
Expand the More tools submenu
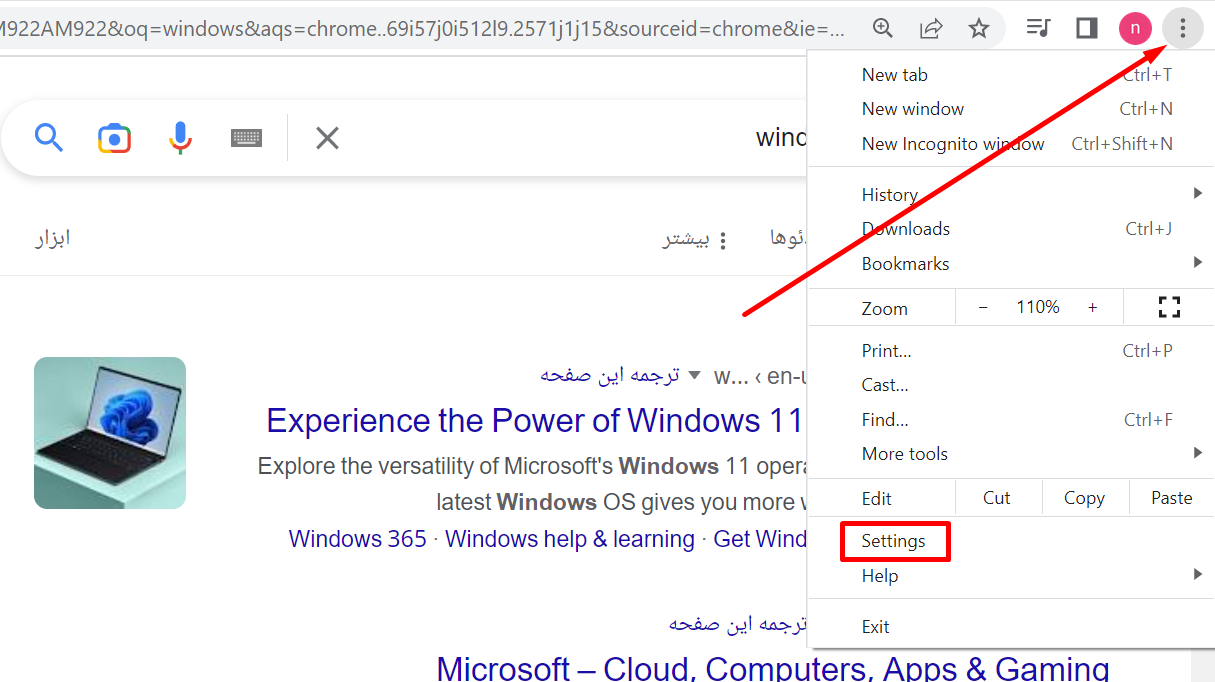(x=1010, y=454)
